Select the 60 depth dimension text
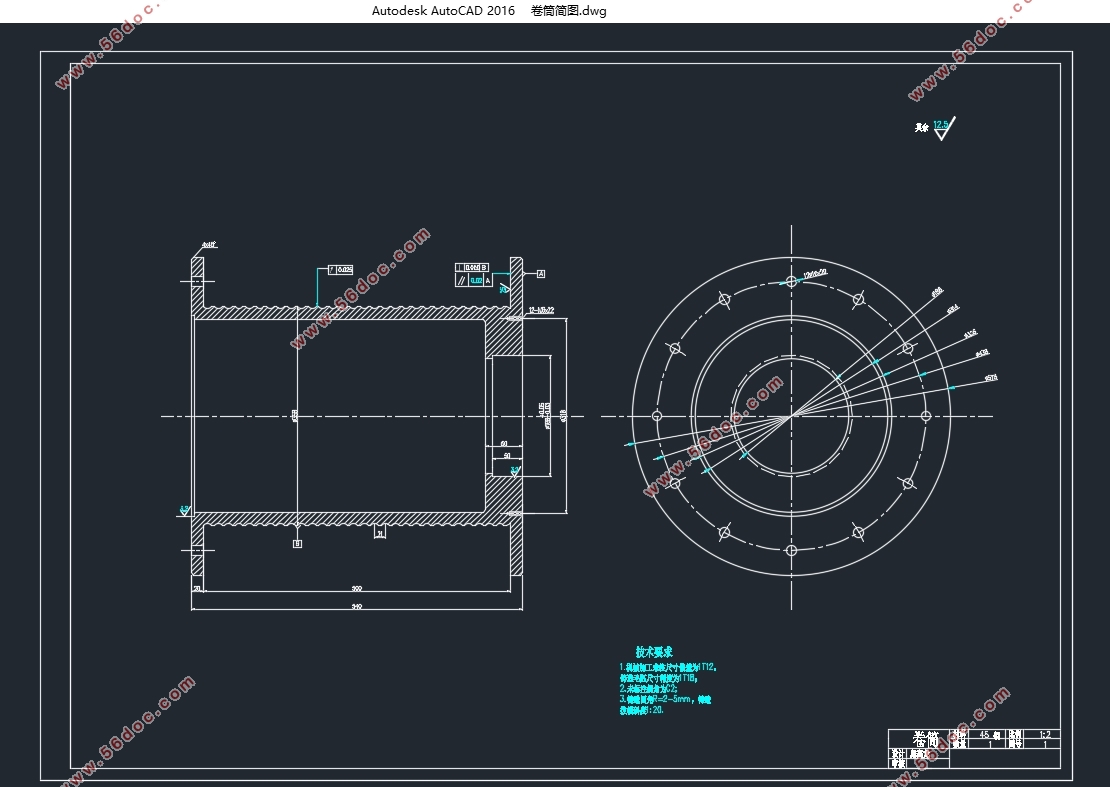Image resolution: width=1110 pixels, height=787 pixels. coord(504,444)
